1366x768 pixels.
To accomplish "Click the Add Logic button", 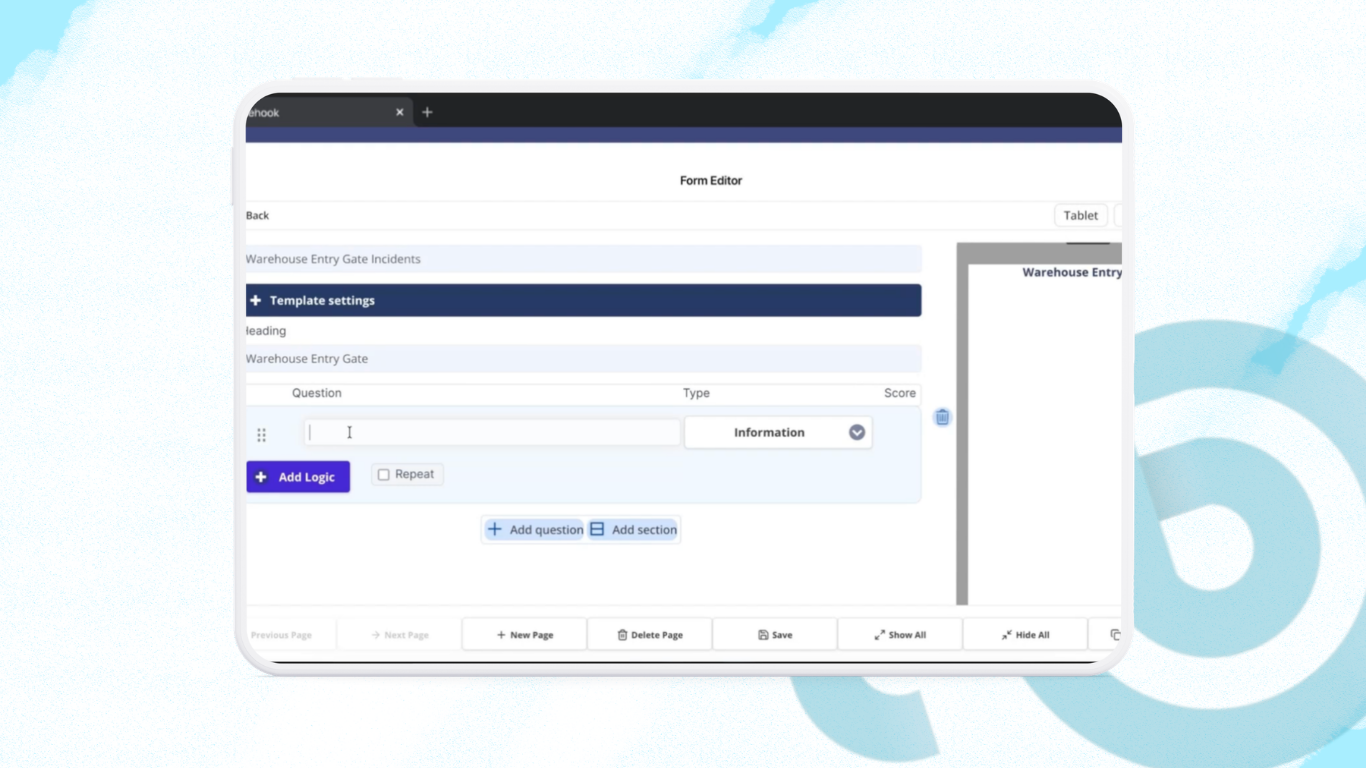I will [298, 477].
